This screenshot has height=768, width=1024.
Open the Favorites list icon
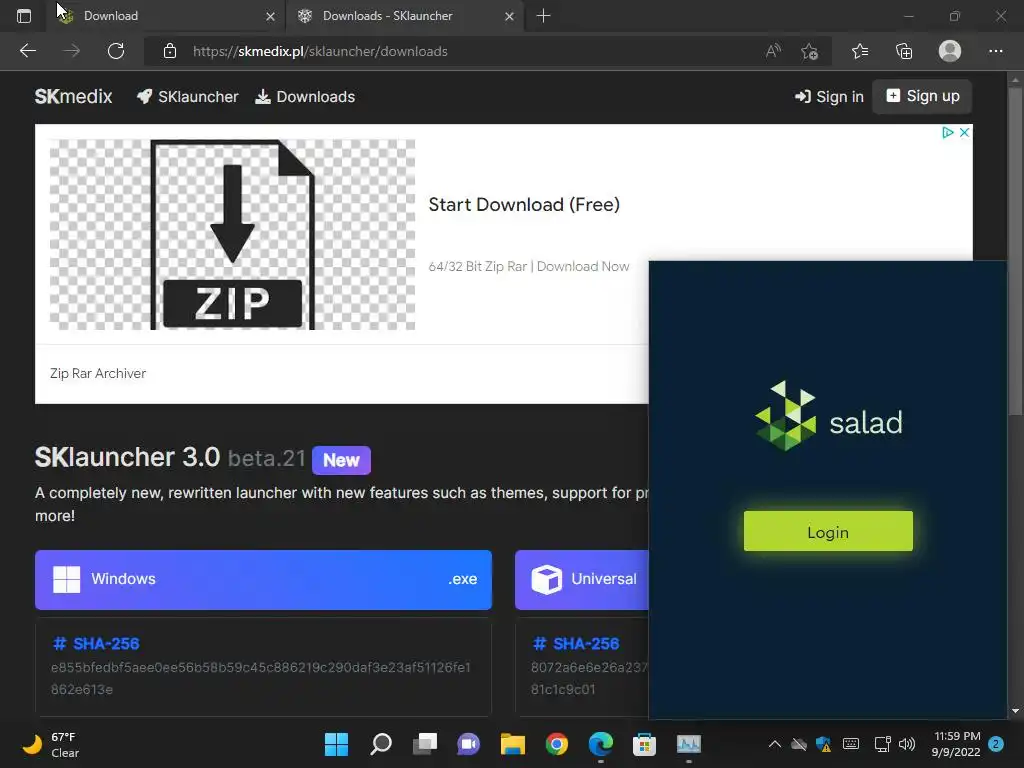pyautogui.click(x=860, y=51)
